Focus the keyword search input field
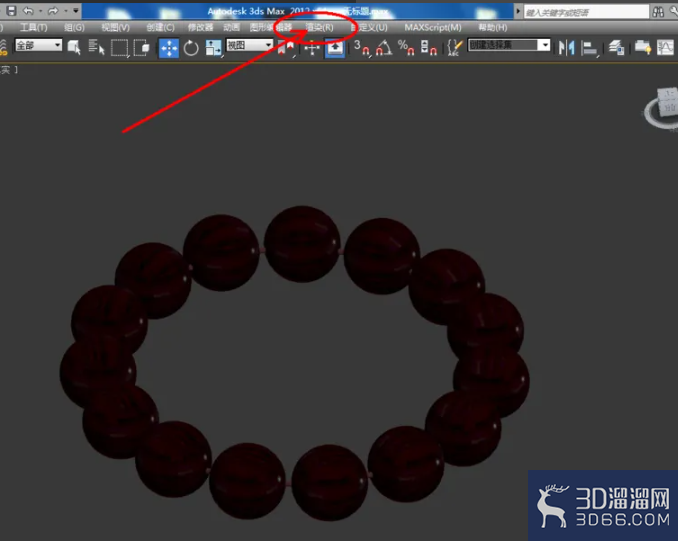Screen dimensions: 678x541 586,12
